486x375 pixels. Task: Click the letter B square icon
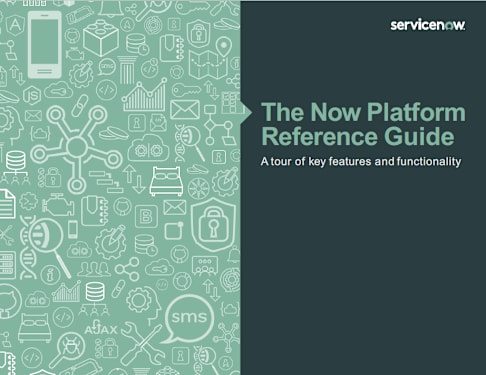pyautogui.click(x=146, y=216)
